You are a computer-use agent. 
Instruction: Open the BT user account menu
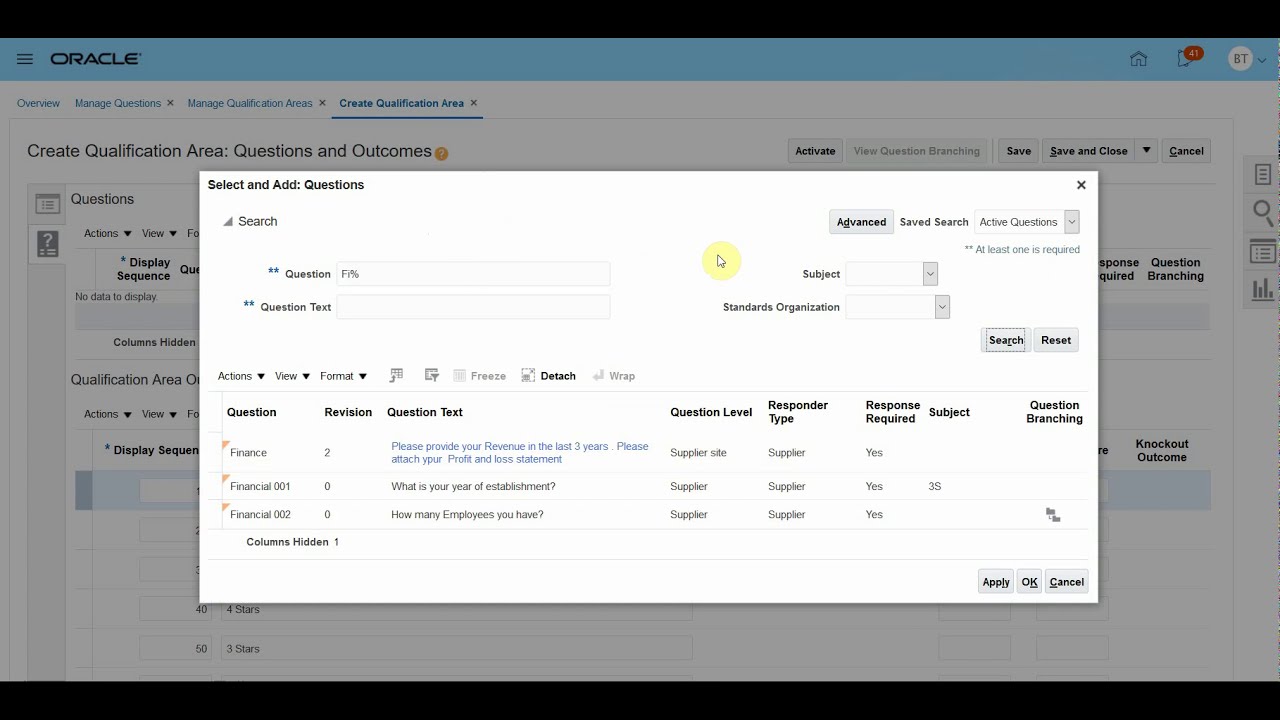tap(1248, 59)
